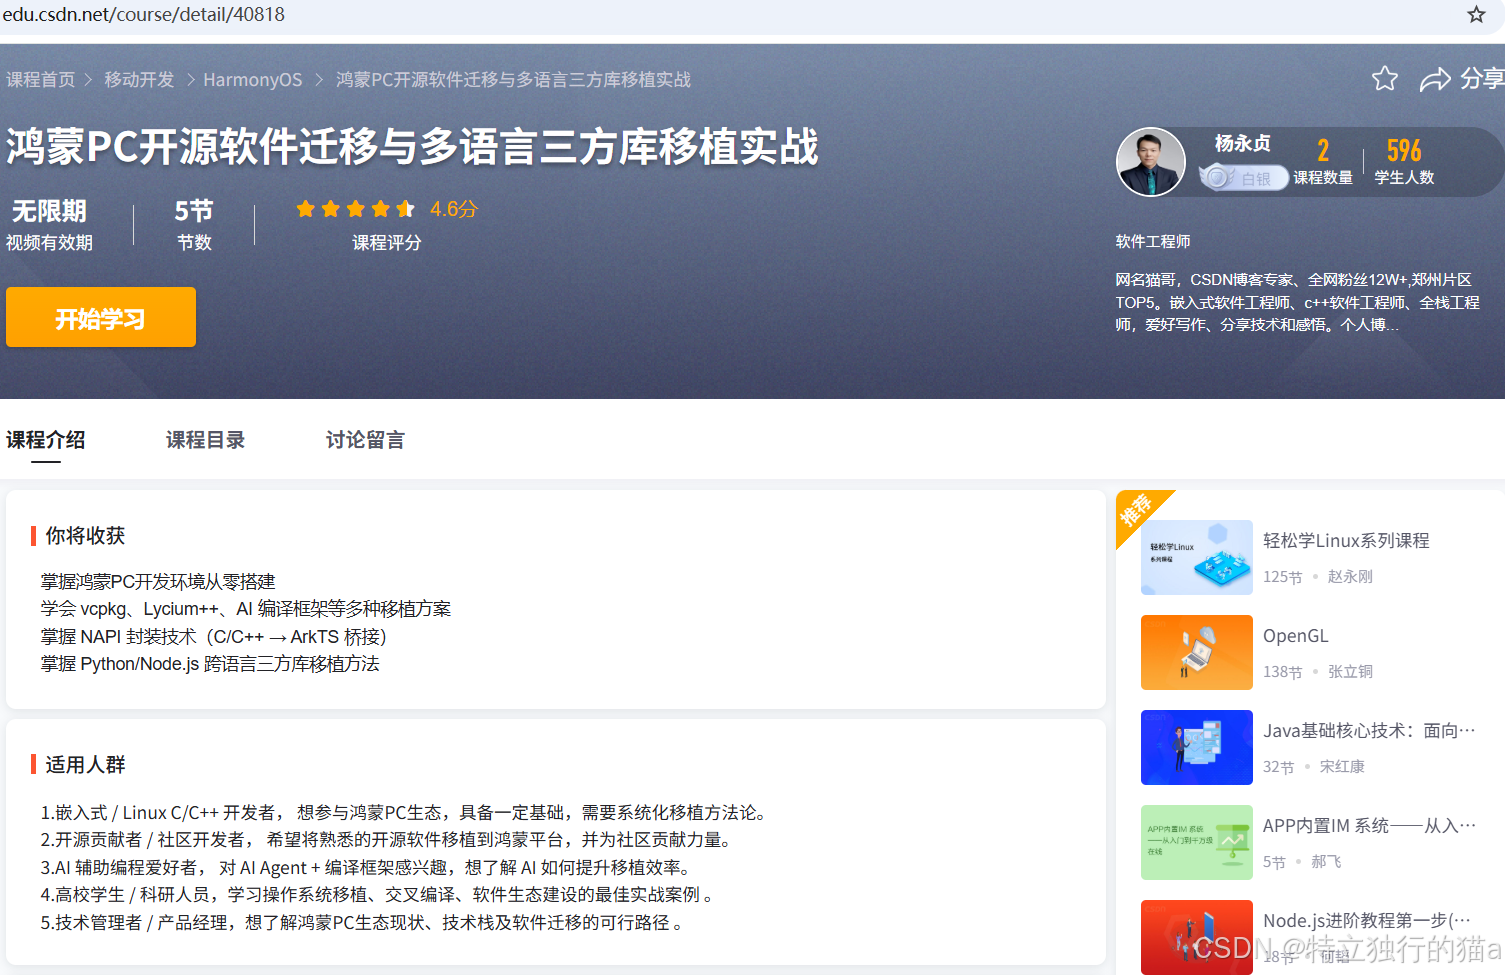Click the 125节 lesson count

[x=1282, y=577]
